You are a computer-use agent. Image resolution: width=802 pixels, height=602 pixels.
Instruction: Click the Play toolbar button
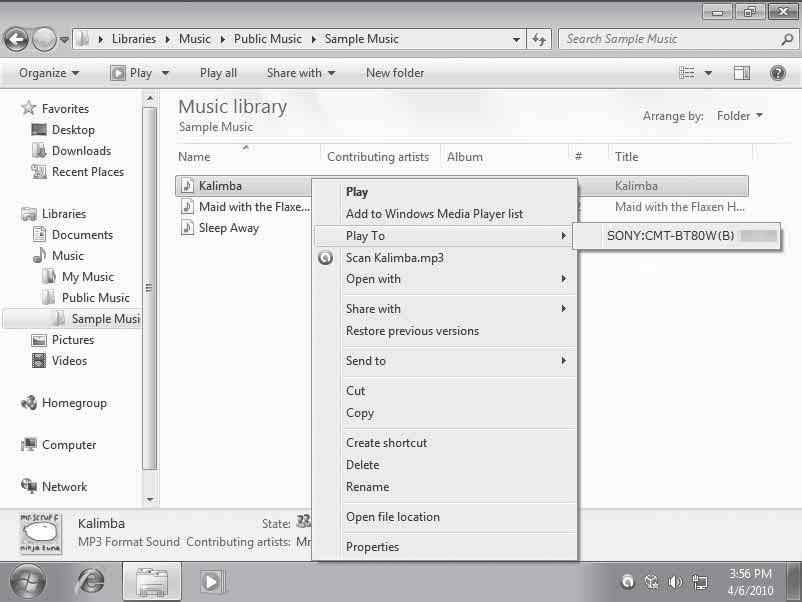[131, 73]
